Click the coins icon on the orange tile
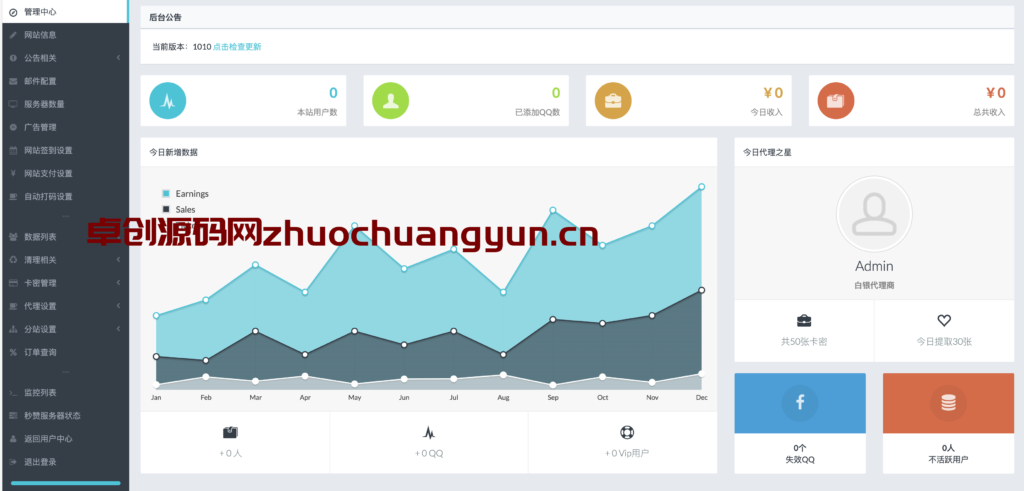Image resolution: width=1024 pixels, height=491 pixels. pyautogui.click(x=948, y=403)
